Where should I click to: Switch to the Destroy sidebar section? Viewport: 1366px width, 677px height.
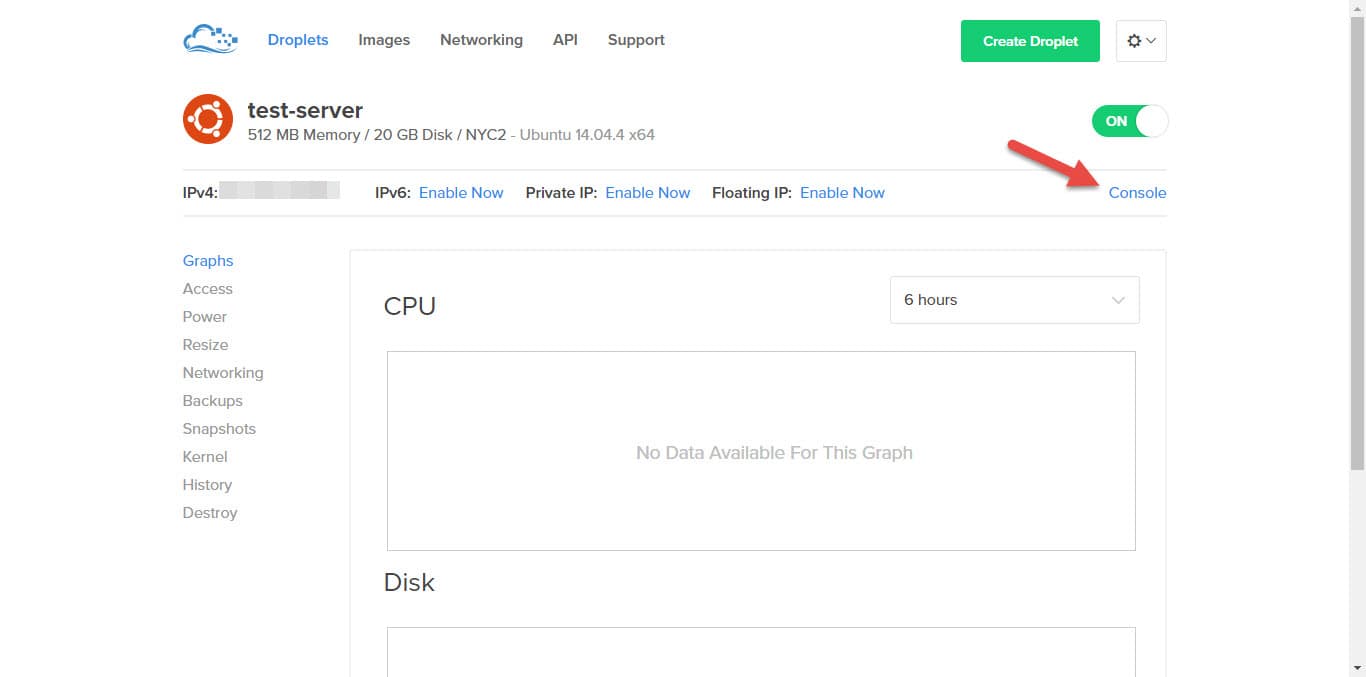[210, 513]
